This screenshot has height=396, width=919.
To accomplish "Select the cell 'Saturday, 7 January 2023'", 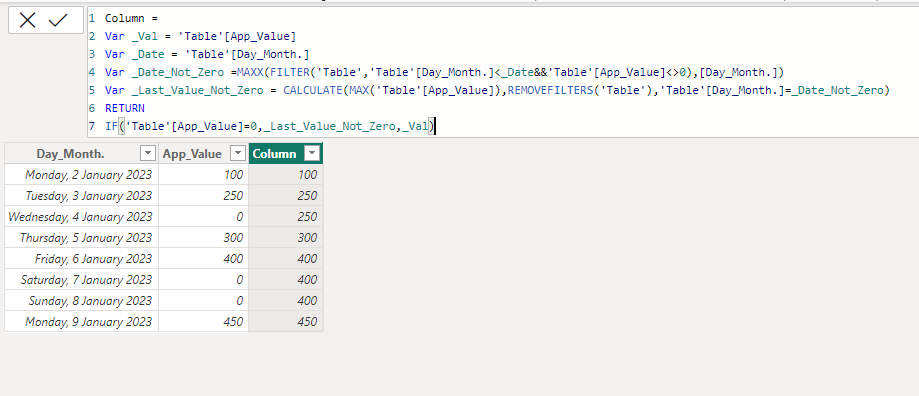I will coord(81,280).
